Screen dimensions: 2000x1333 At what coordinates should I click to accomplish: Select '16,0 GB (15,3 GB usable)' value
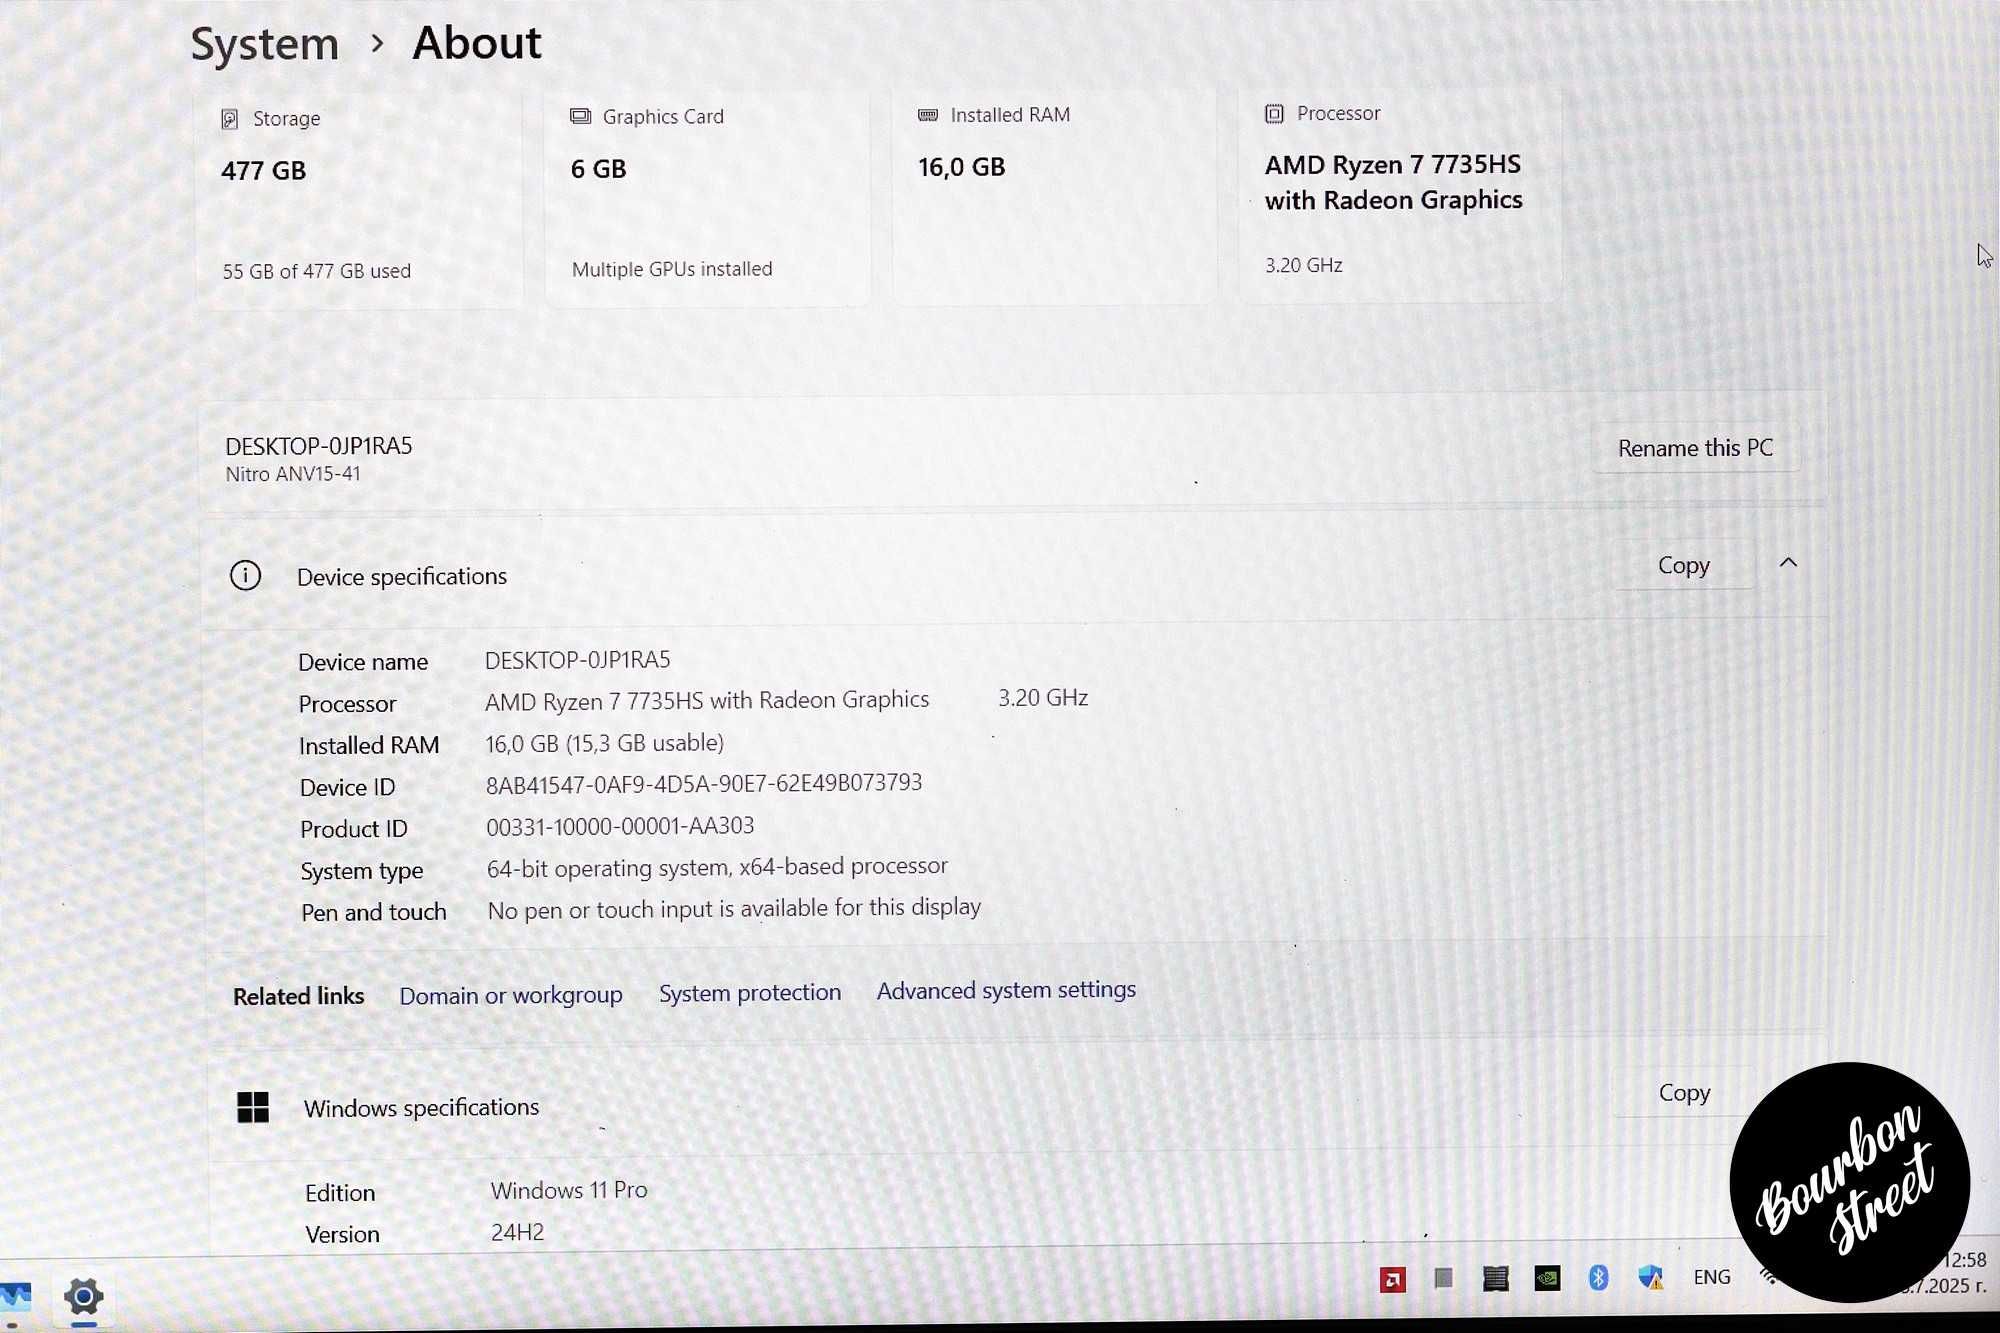(x=604, y=744)
